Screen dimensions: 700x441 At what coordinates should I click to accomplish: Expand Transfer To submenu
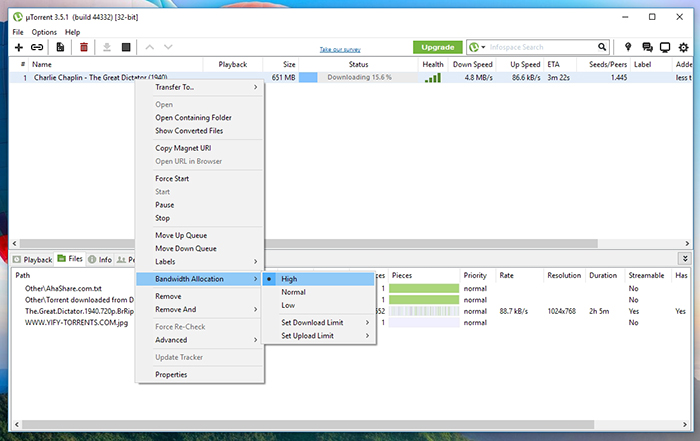(200, 87)
